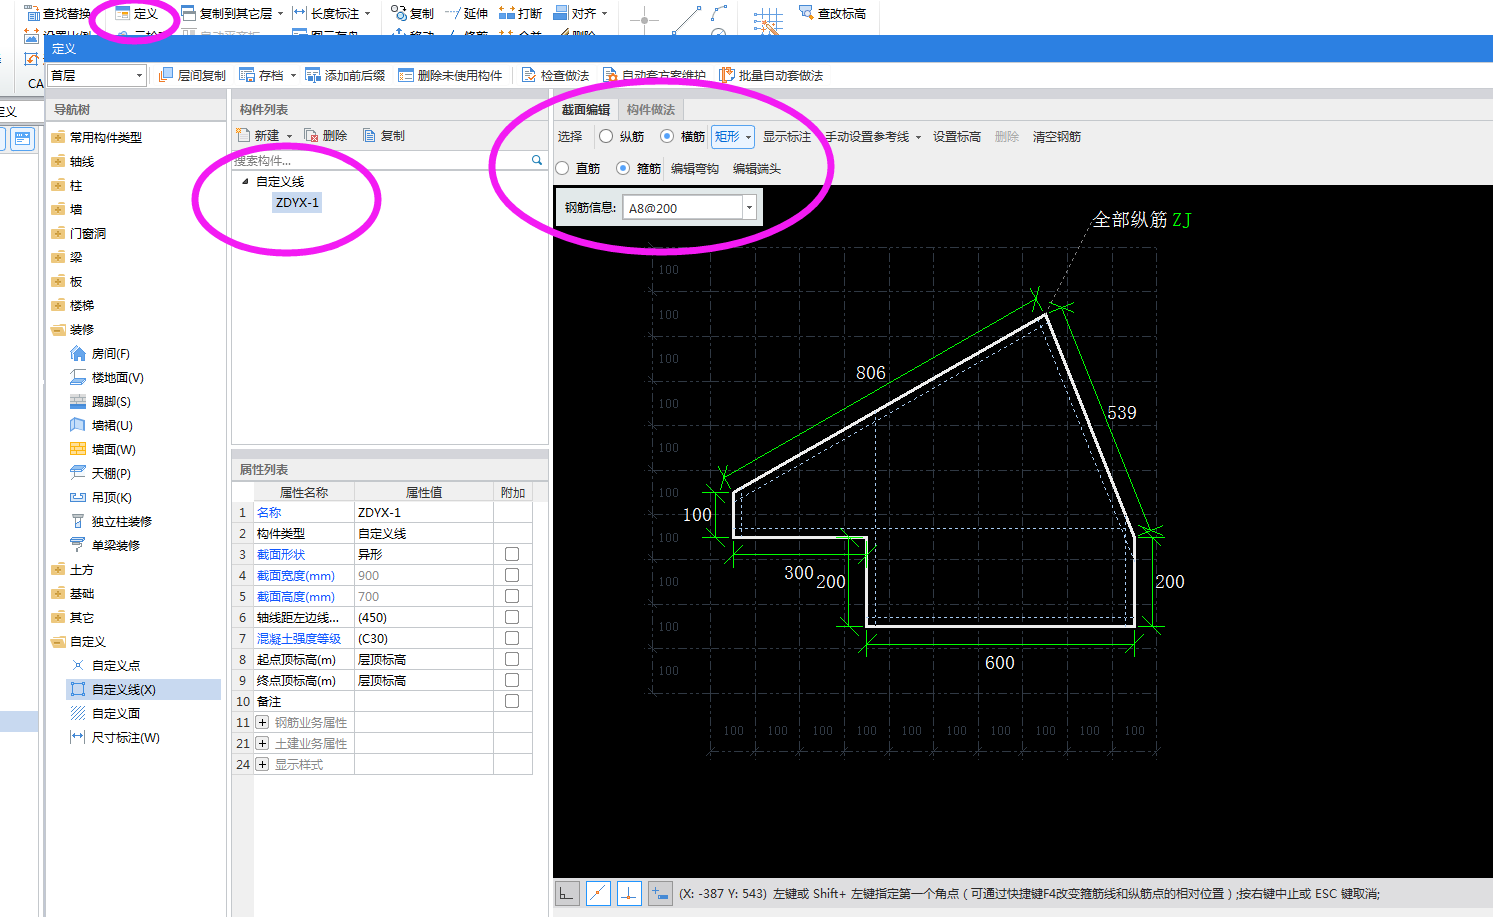Screen dimensions: 1493x917
Task: Click 清空钢筋 clear rebar button
Action: (x=1057, y=136)
